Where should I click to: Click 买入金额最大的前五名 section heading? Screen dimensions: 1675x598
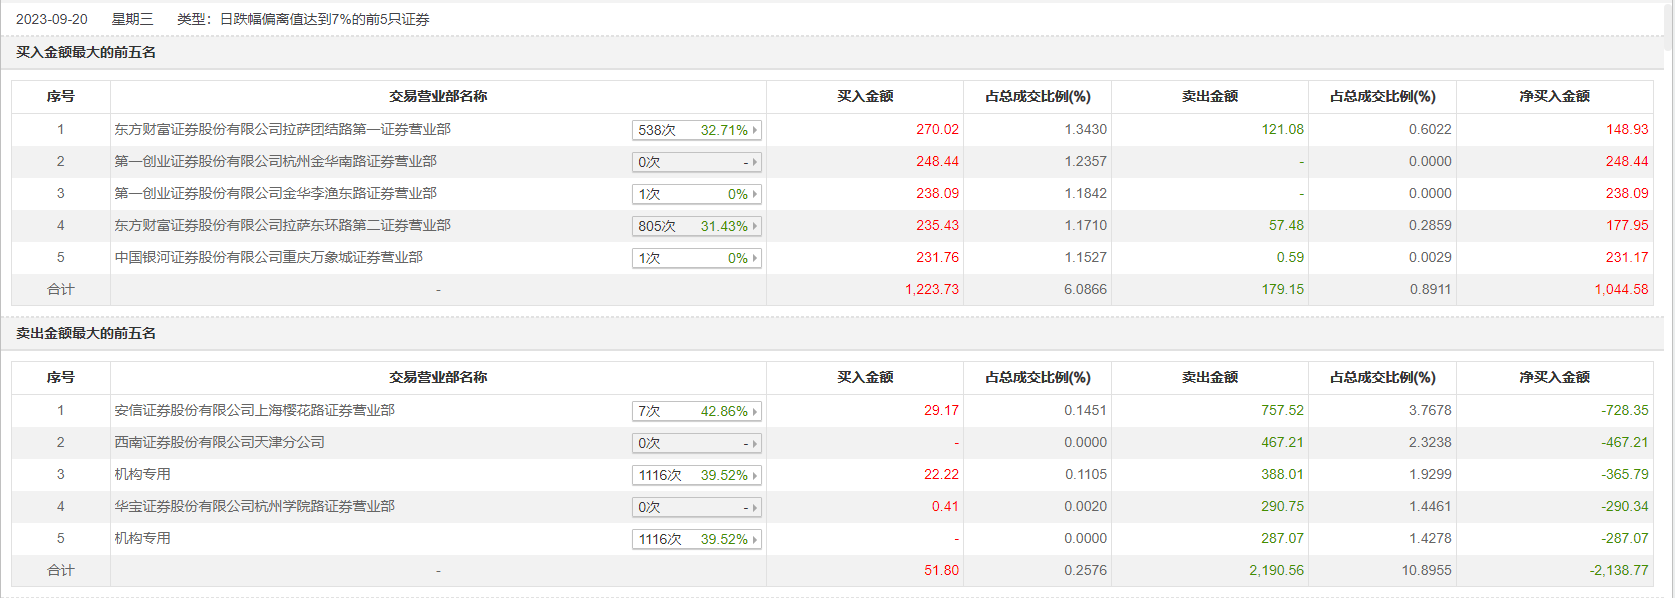click(x=86, y=52)
